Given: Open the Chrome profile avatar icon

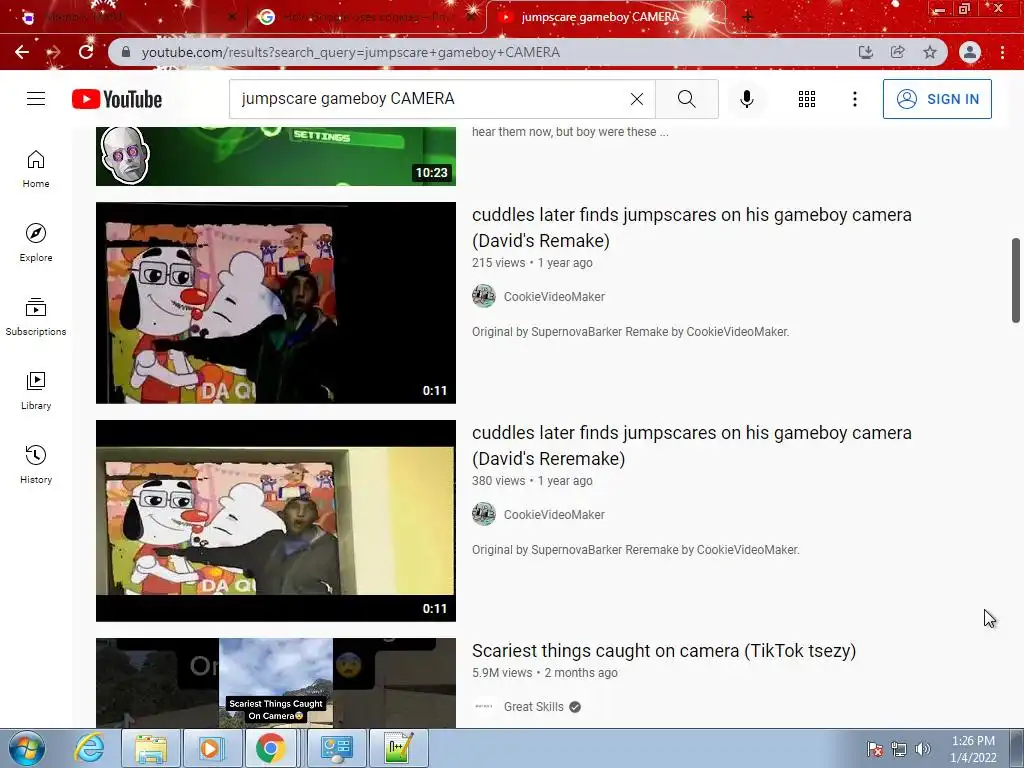Looking at the screenshot, I should point(970,52).
